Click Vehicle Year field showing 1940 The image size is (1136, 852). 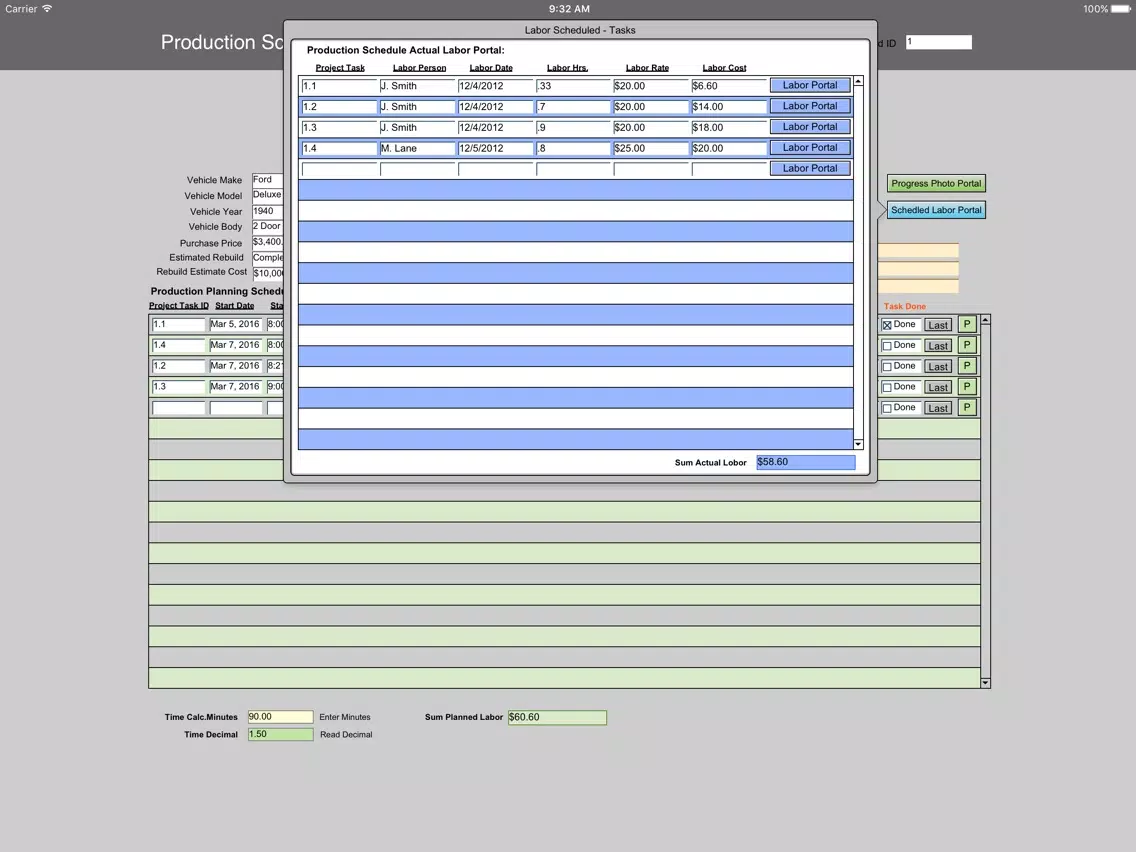(267, 212)
